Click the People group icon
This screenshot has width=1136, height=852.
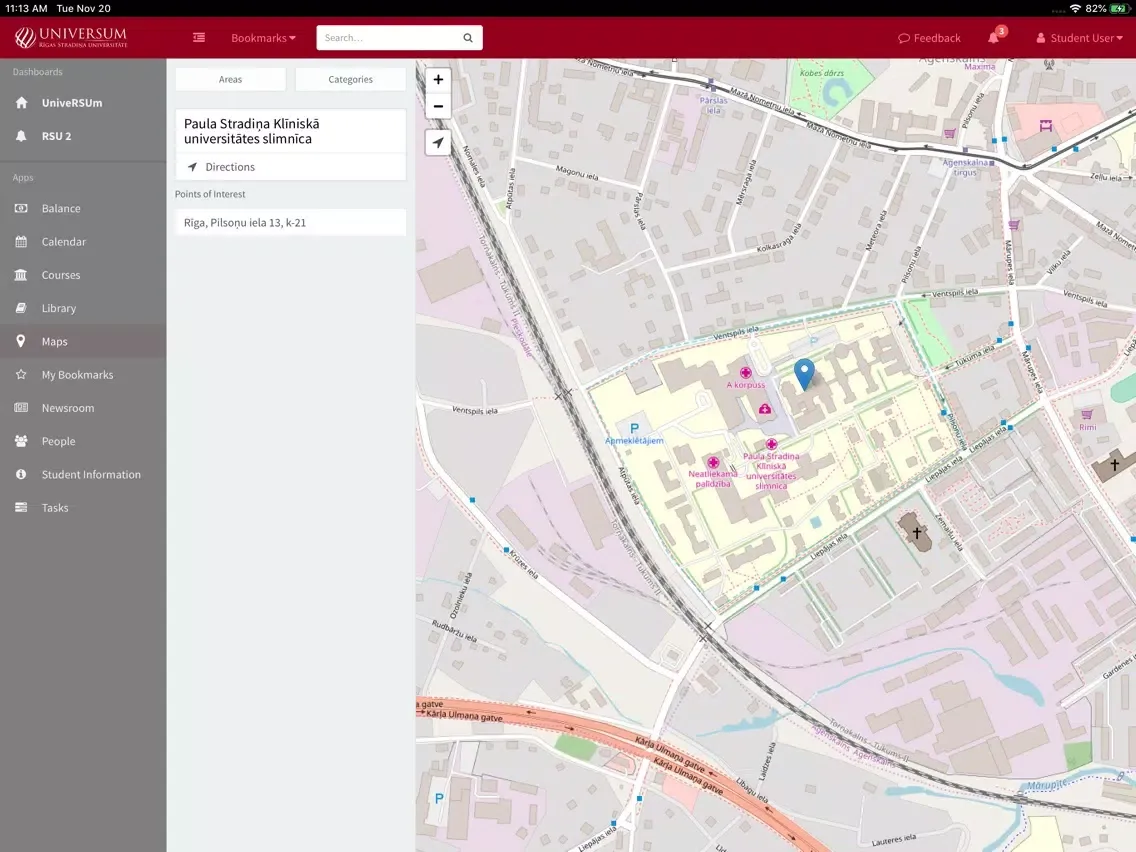[21, 441]
